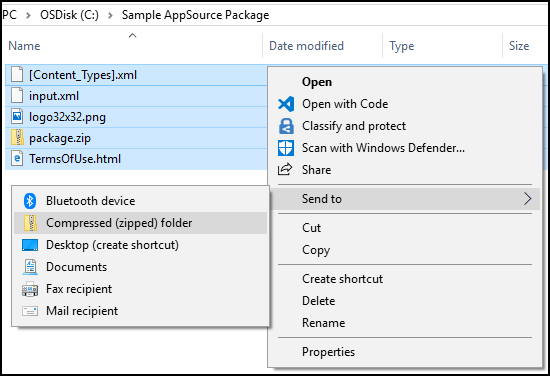Click the sort arrow above the Name column
The image size is (550, 376).
[x=132, y=35]
